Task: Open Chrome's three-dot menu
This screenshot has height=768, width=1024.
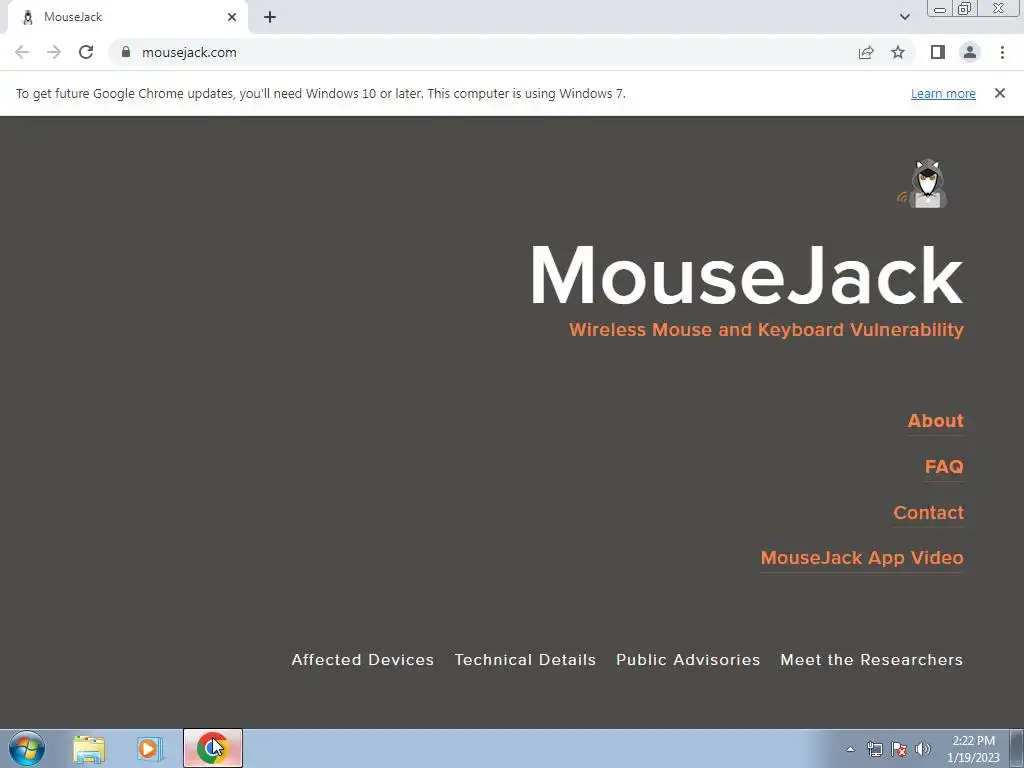Action: coord(1002,52)
